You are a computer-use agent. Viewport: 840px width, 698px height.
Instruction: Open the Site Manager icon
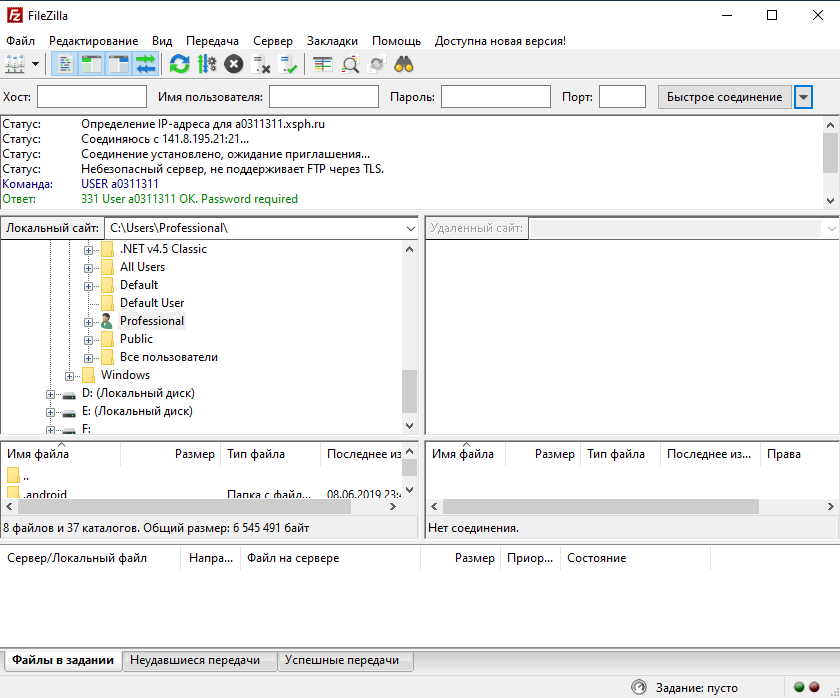point(14,65)
